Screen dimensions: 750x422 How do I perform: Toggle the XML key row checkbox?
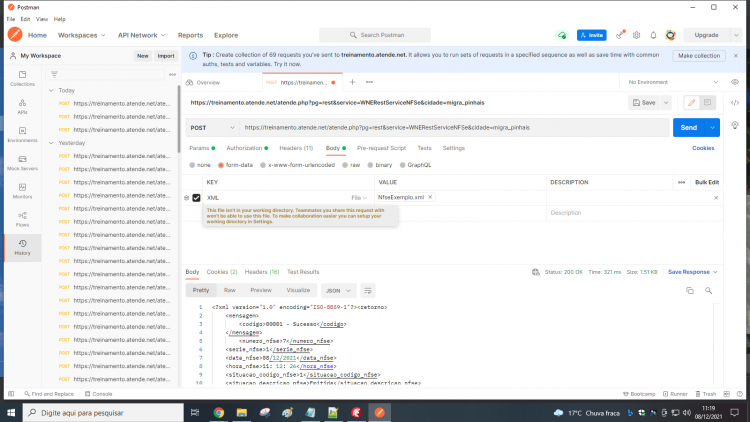pos(196,198)
